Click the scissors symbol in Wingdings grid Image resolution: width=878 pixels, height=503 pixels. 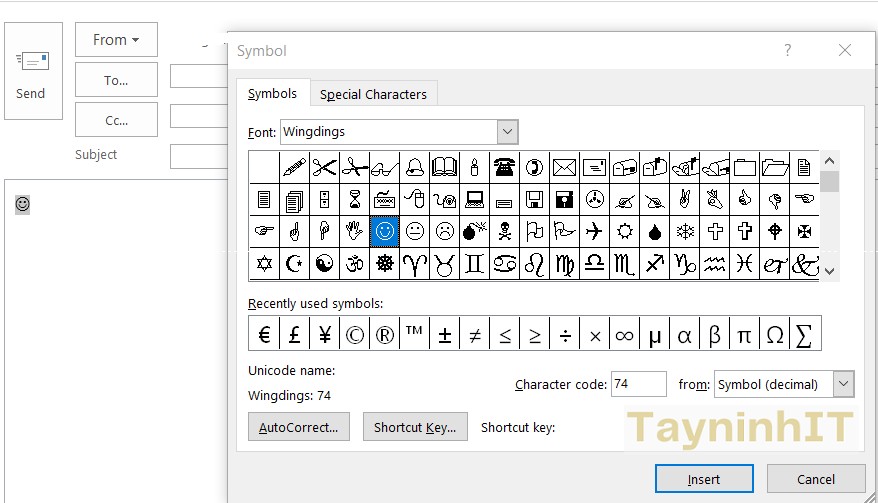click(324, 166)
